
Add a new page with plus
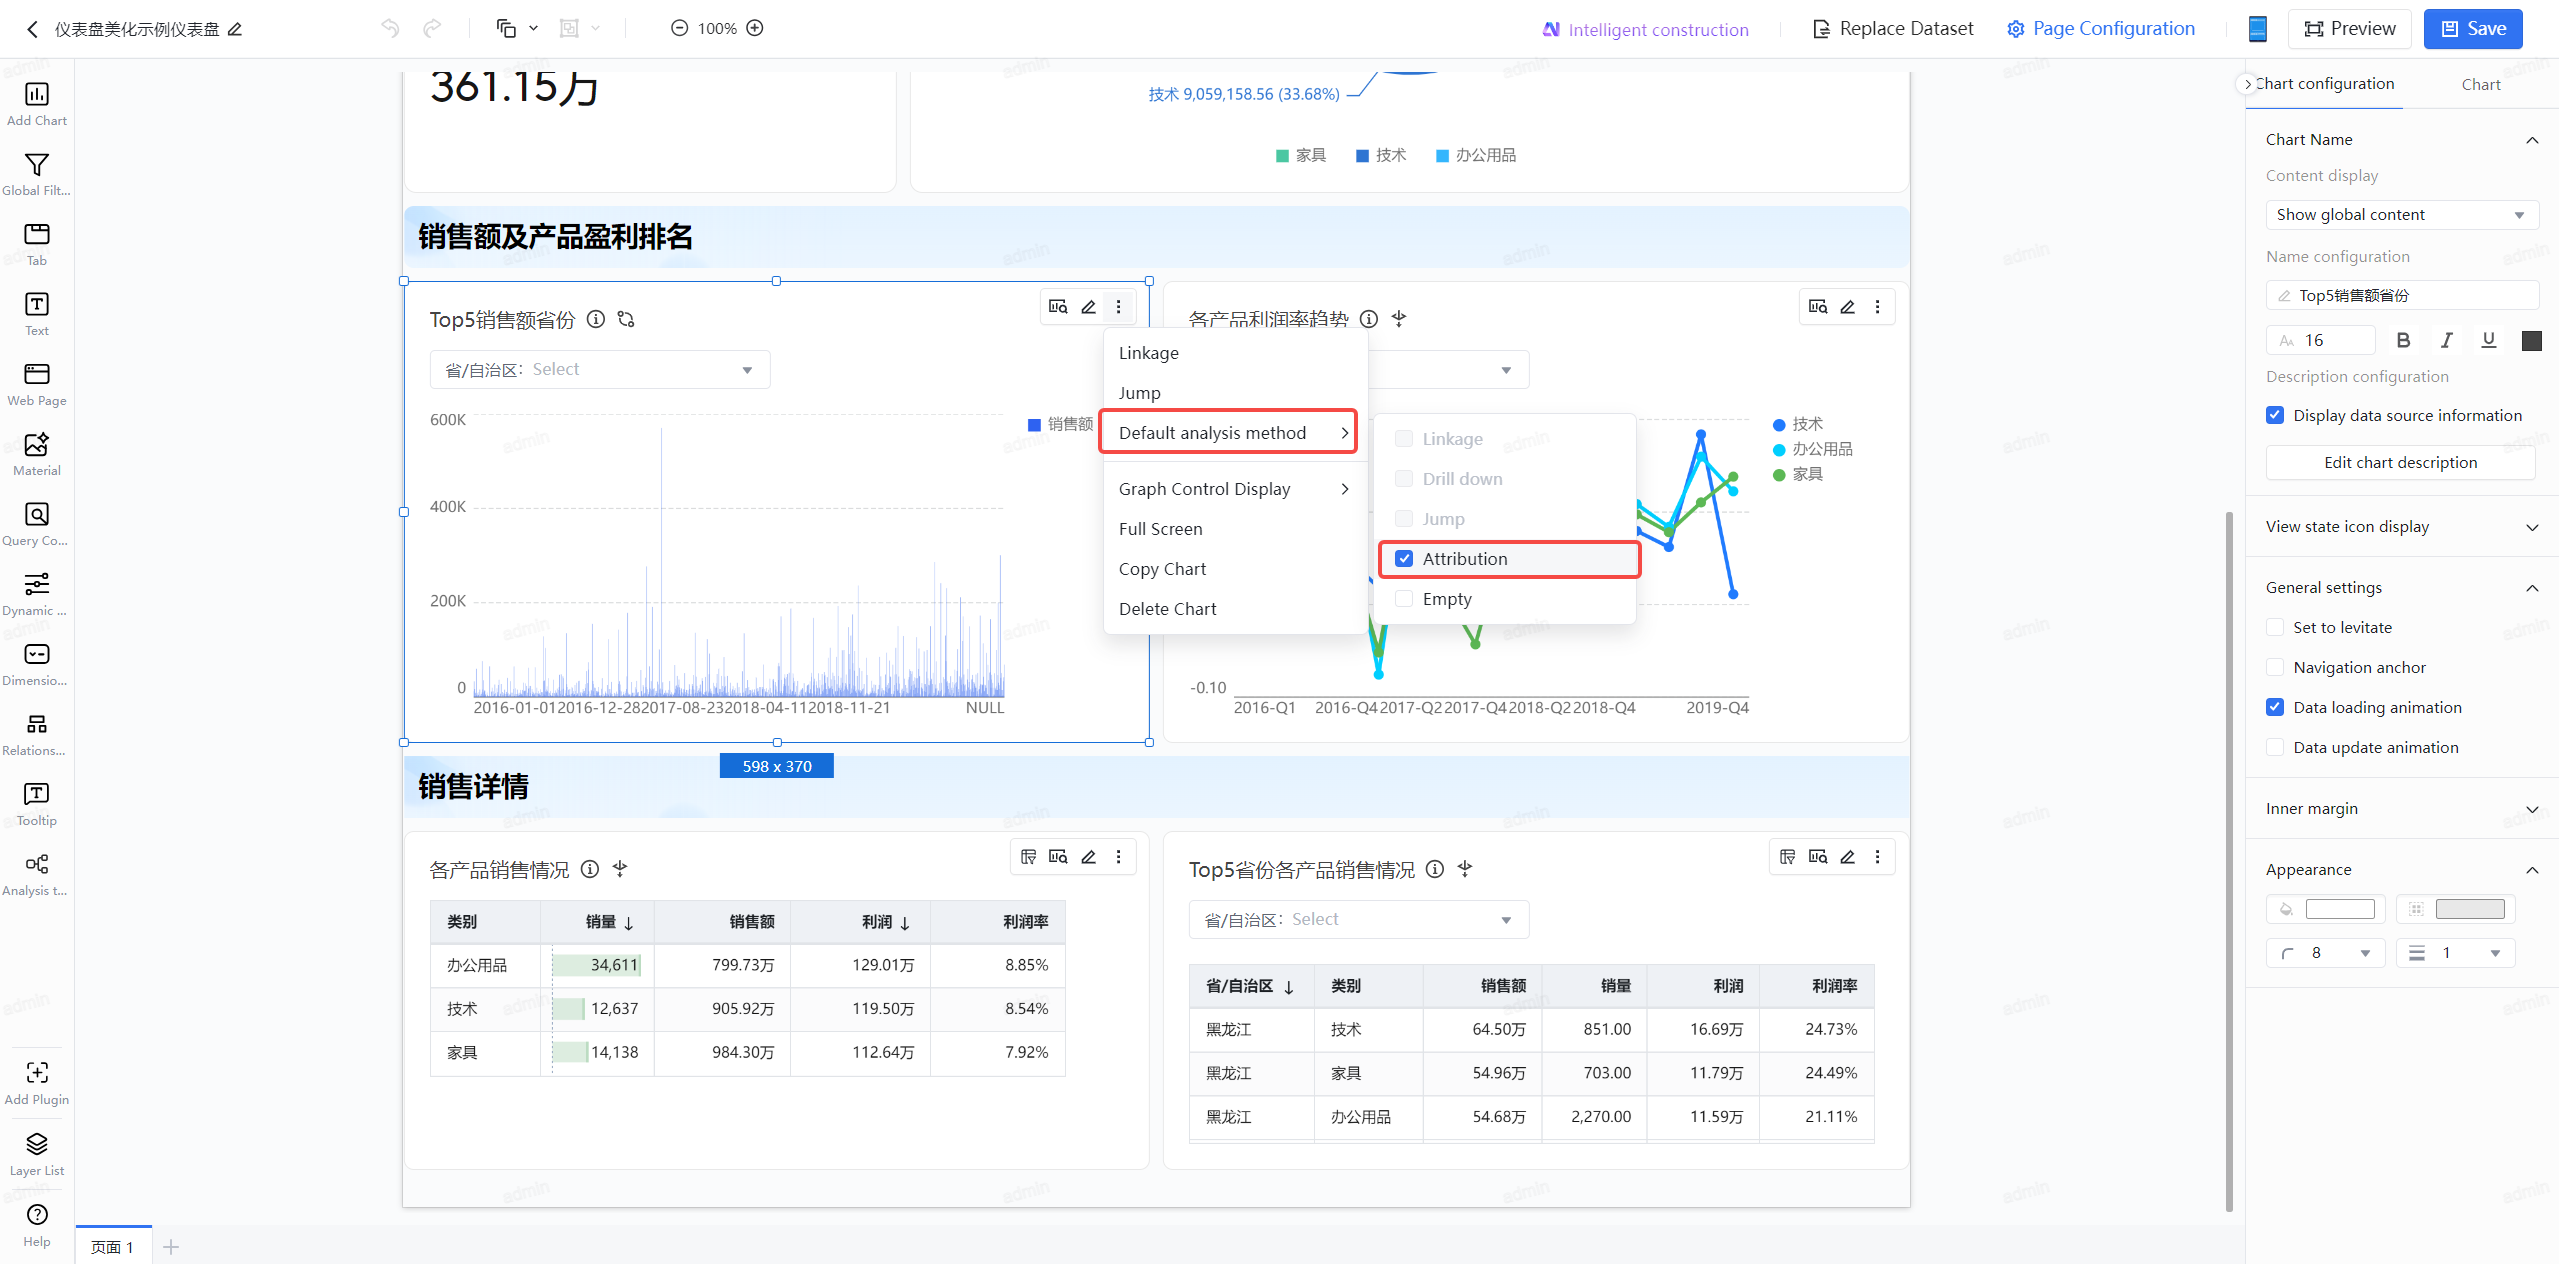[x=171, y=1246]
